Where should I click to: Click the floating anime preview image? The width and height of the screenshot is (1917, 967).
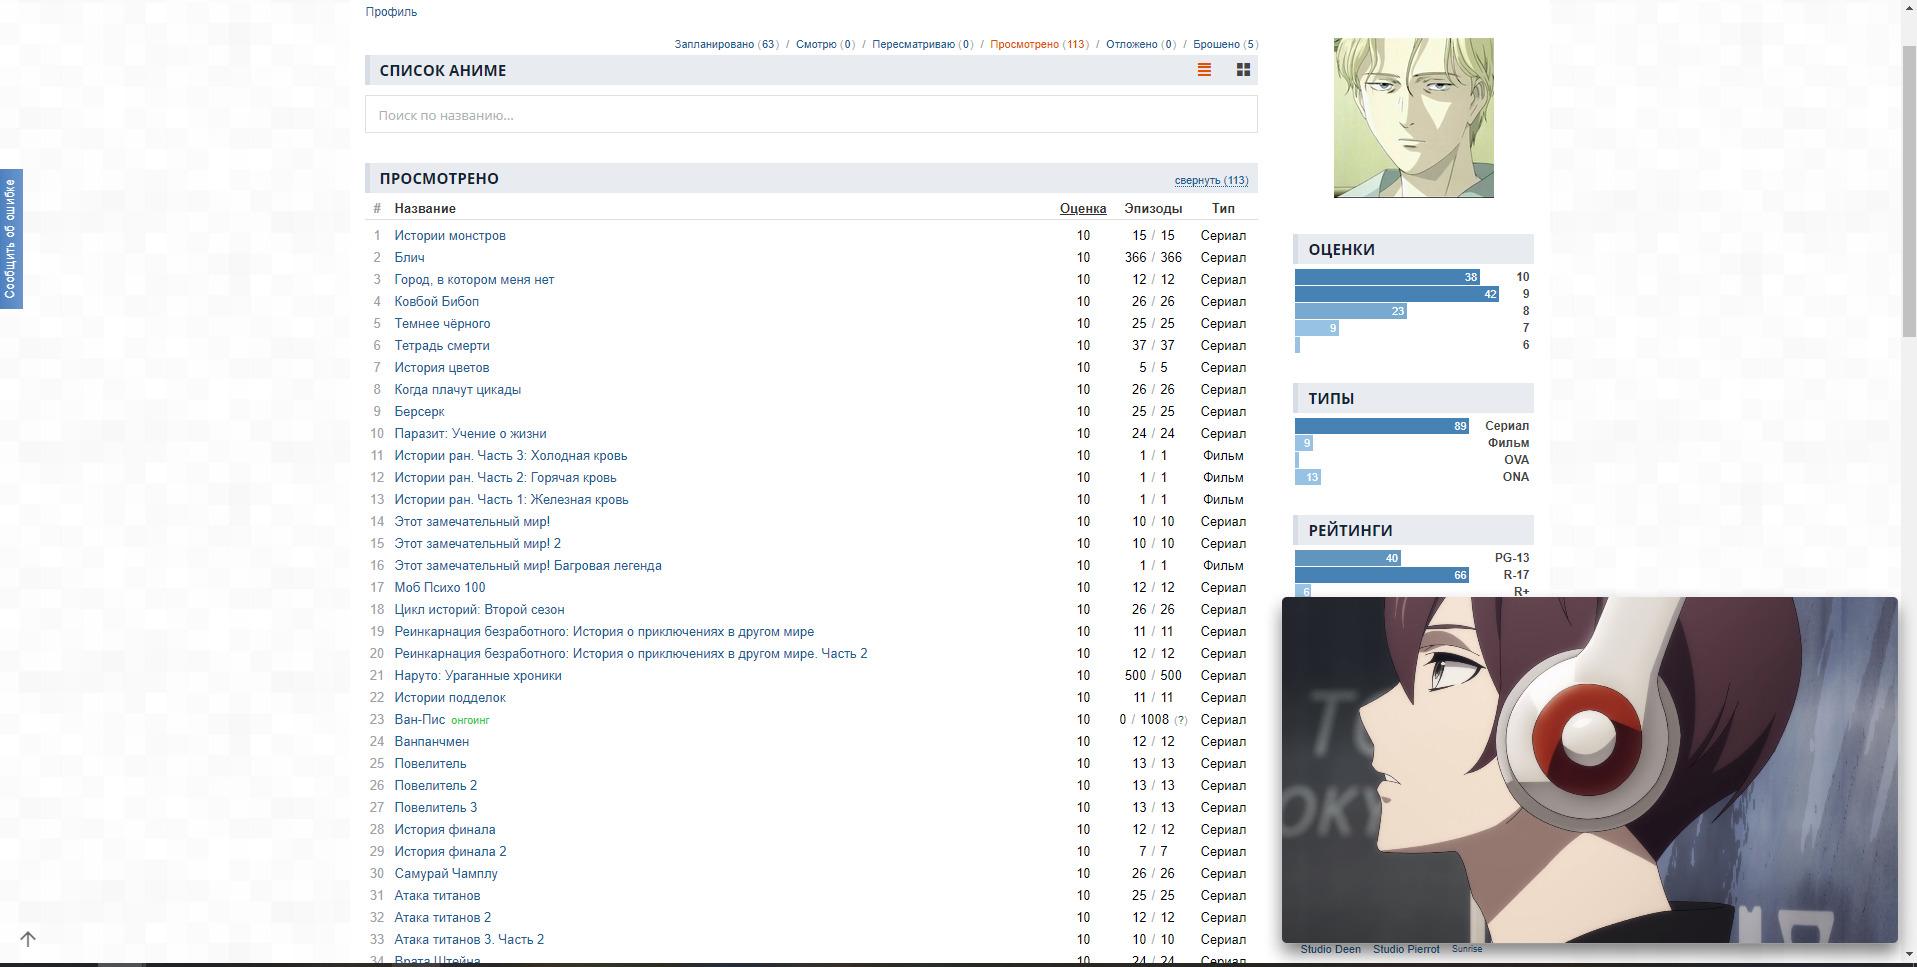1589,770
